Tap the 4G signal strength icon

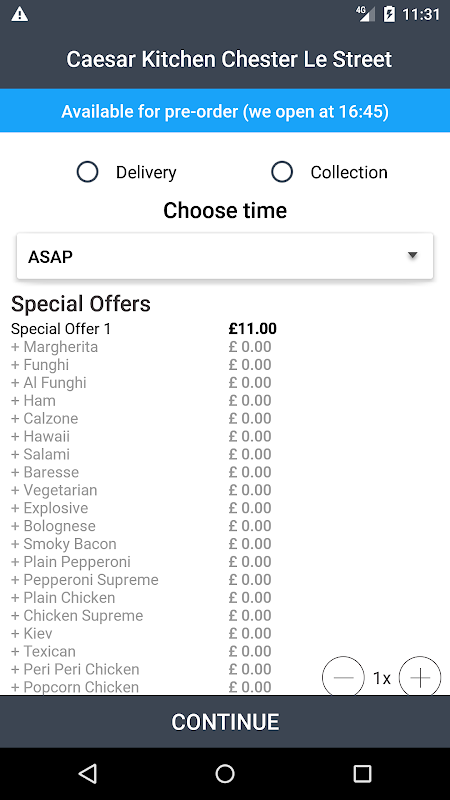[x=365, y=14]
